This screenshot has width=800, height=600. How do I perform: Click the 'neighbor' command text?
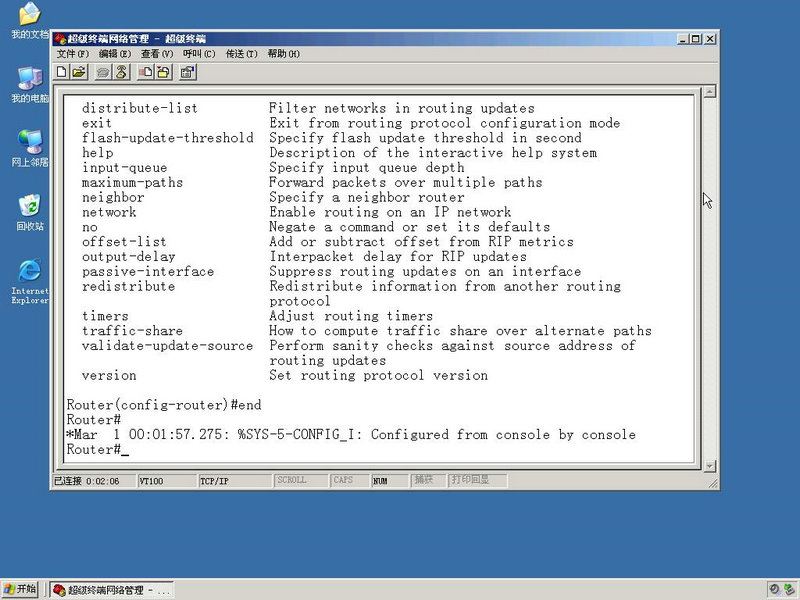point(113,197)
